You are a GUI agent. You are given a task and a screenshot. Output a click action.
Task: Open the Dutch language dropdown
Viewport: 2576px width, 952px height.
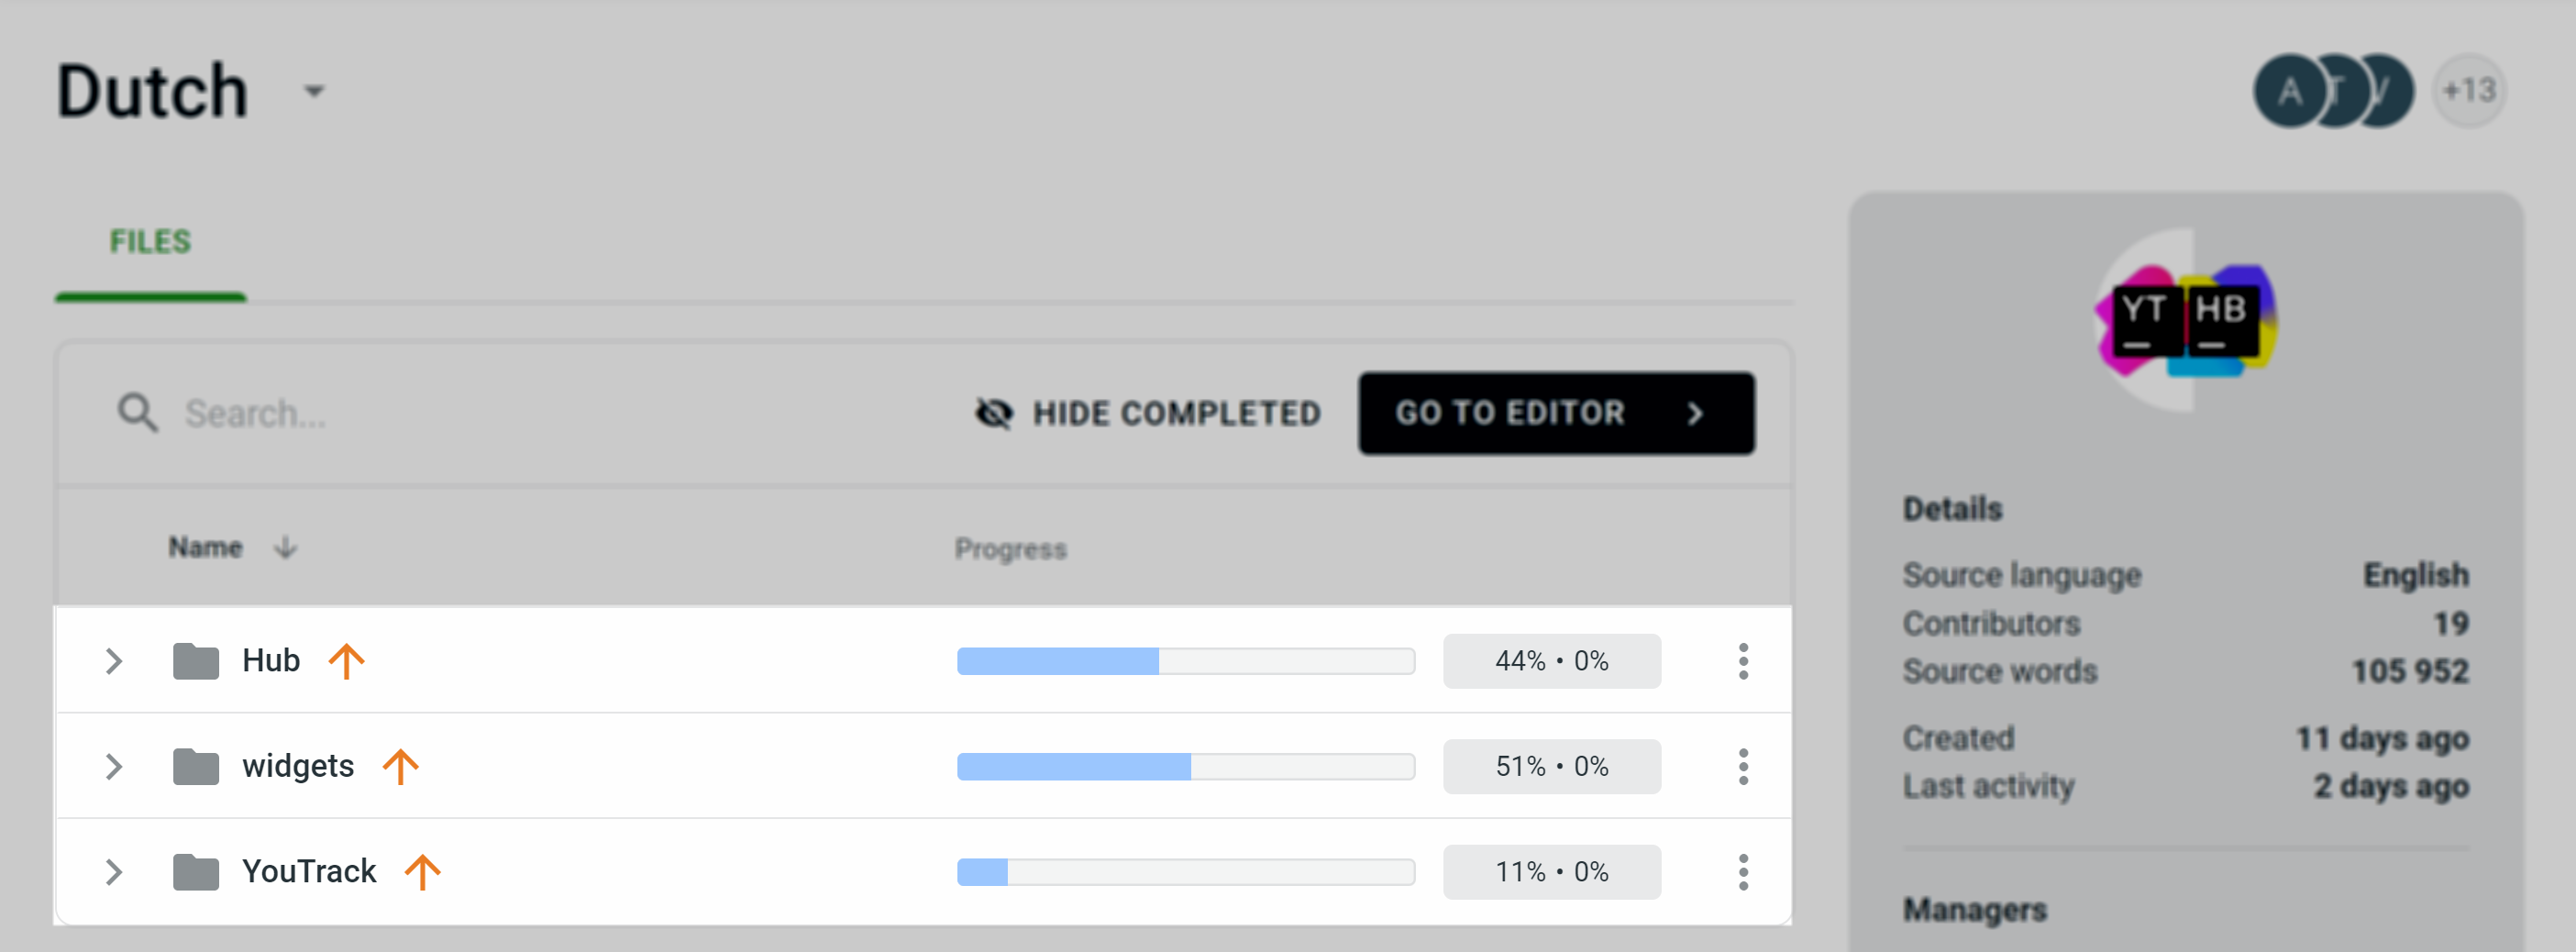coord(313,93)
